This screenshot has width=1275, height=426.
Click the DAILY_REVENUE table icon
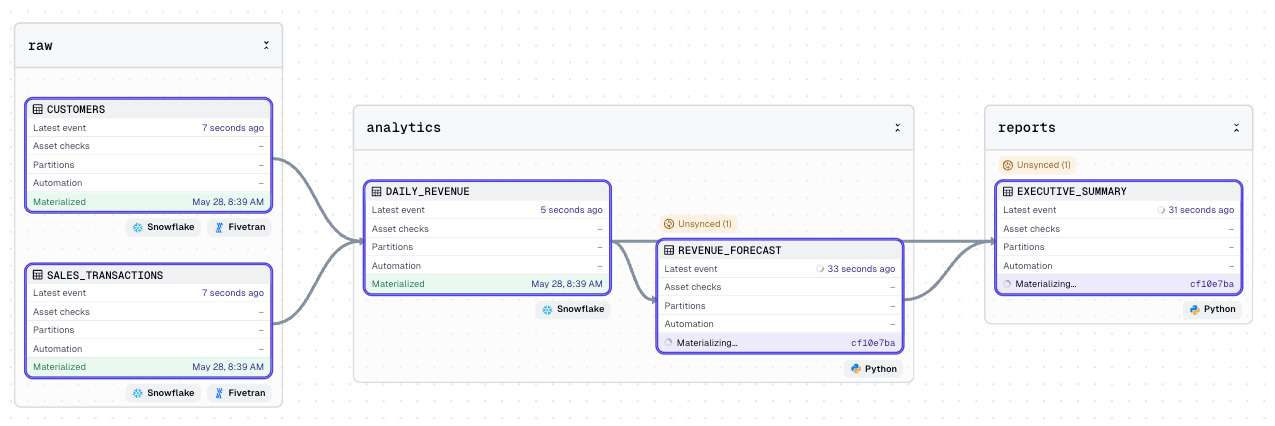coord(377,192)
